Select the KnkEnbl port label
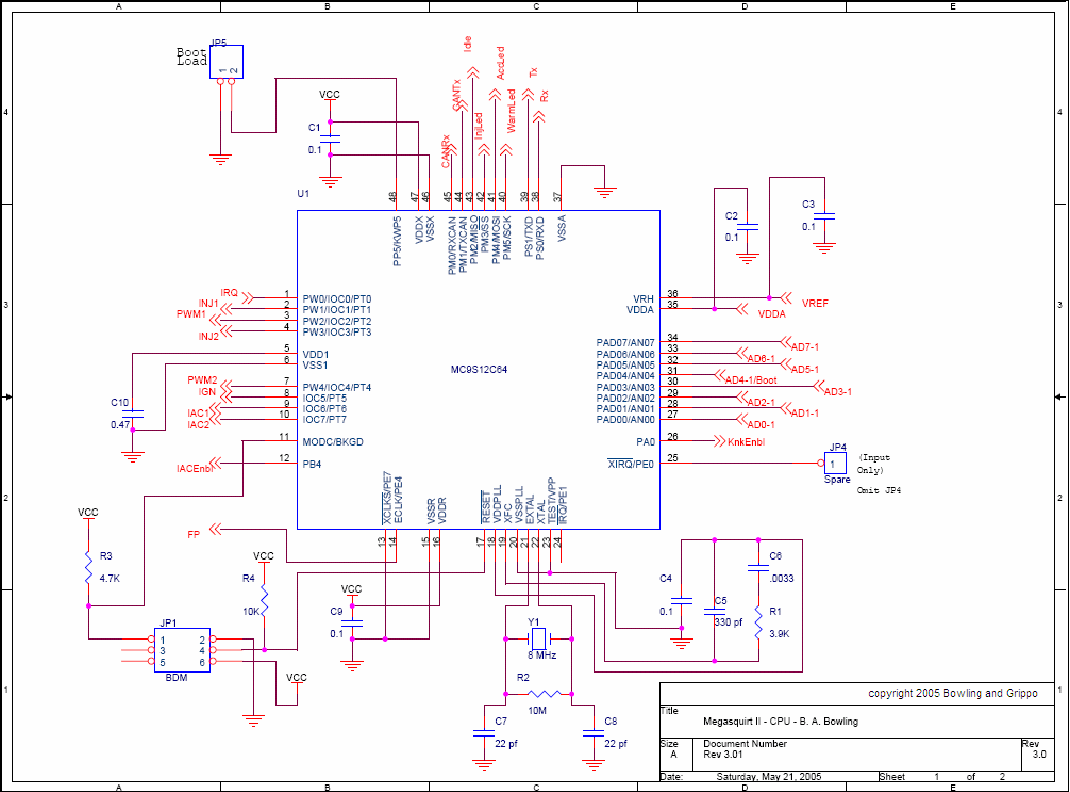This screenshot has height=792, width=1070. pyautogui.click(x=745, y=441)
